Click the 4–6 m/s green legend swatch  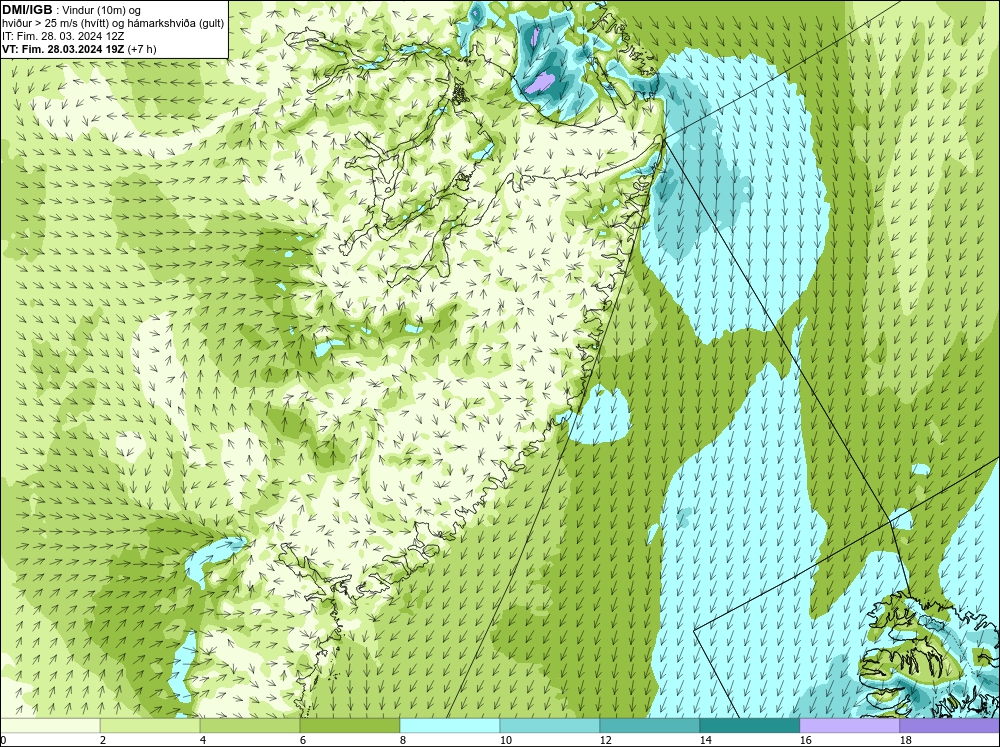tap(250, 725)
